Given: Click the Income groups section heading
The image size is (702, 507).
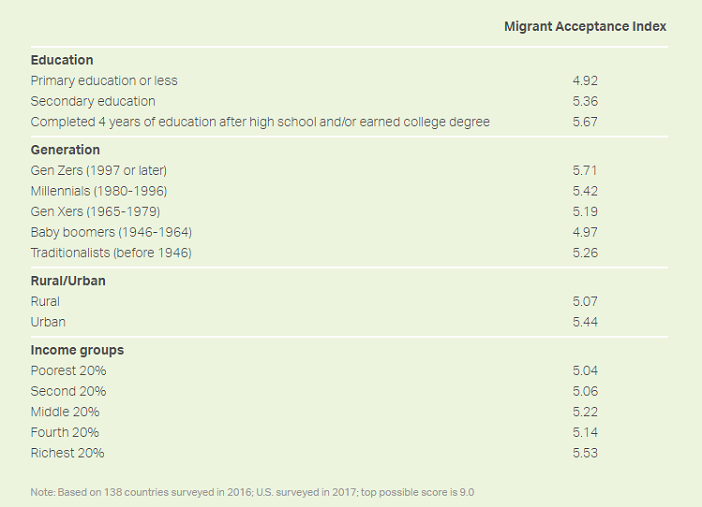Looking at the screenshot, I should coord(77,350).
